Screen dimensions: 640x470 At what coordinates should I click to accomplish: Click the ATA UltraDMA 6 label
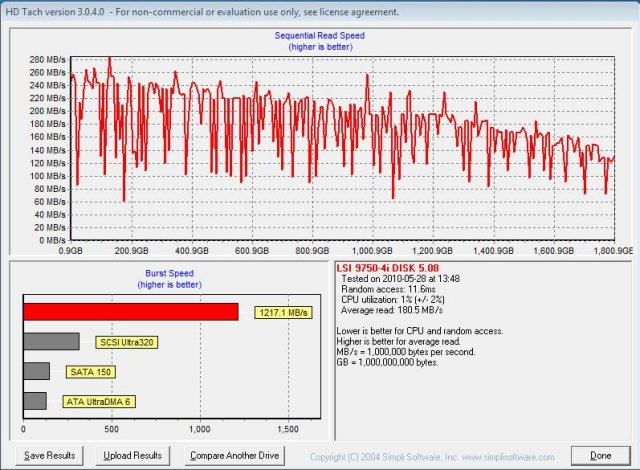click(98, 402)
